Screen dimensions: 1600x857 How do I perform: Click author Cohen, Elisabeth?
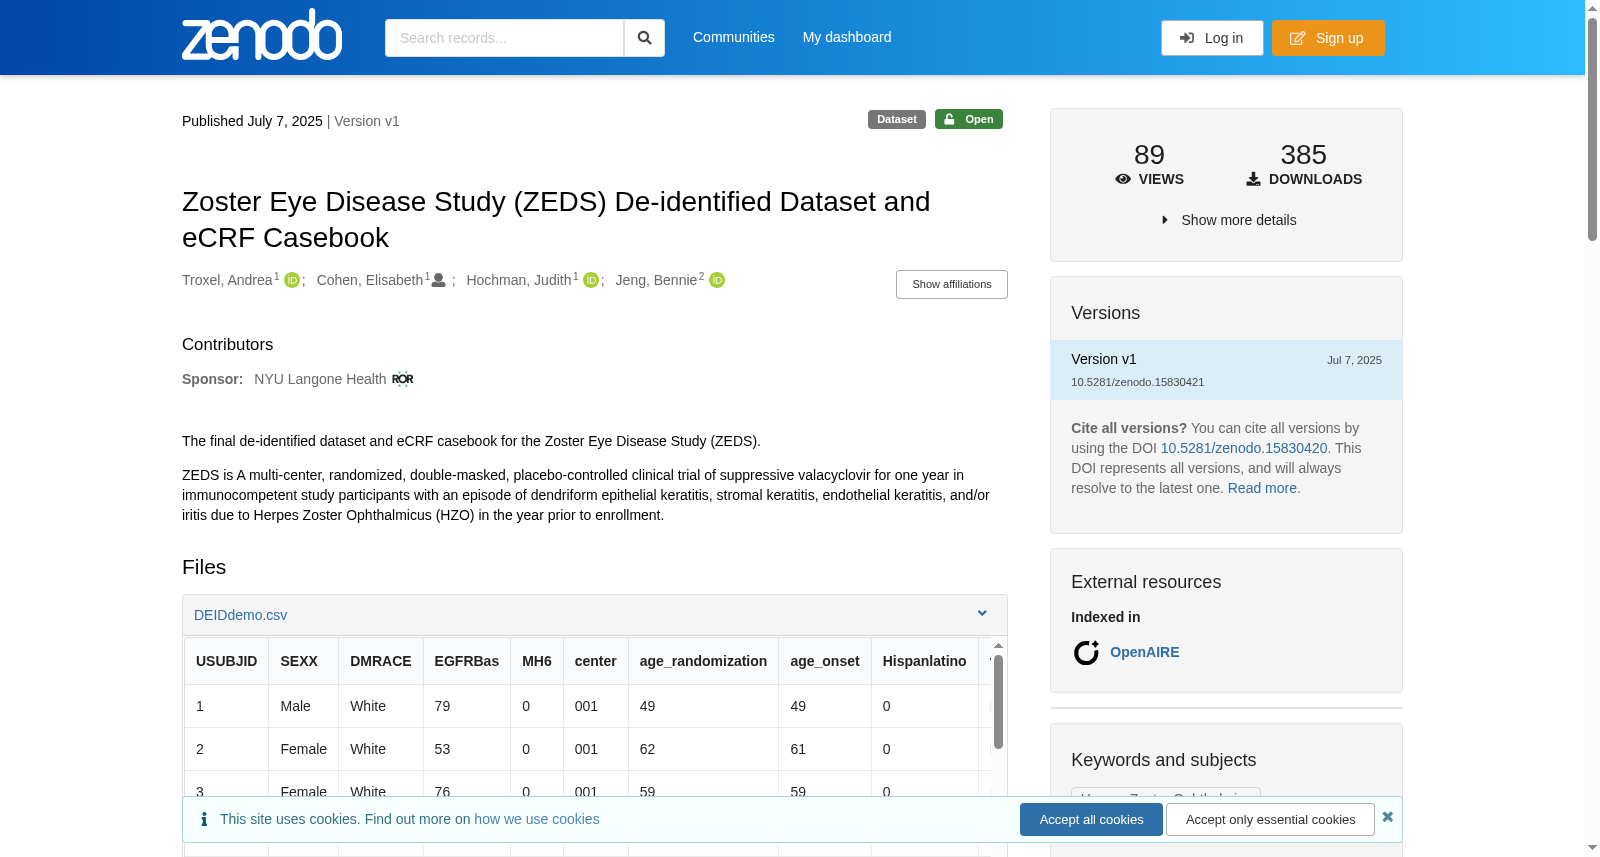tap(370, 280)
